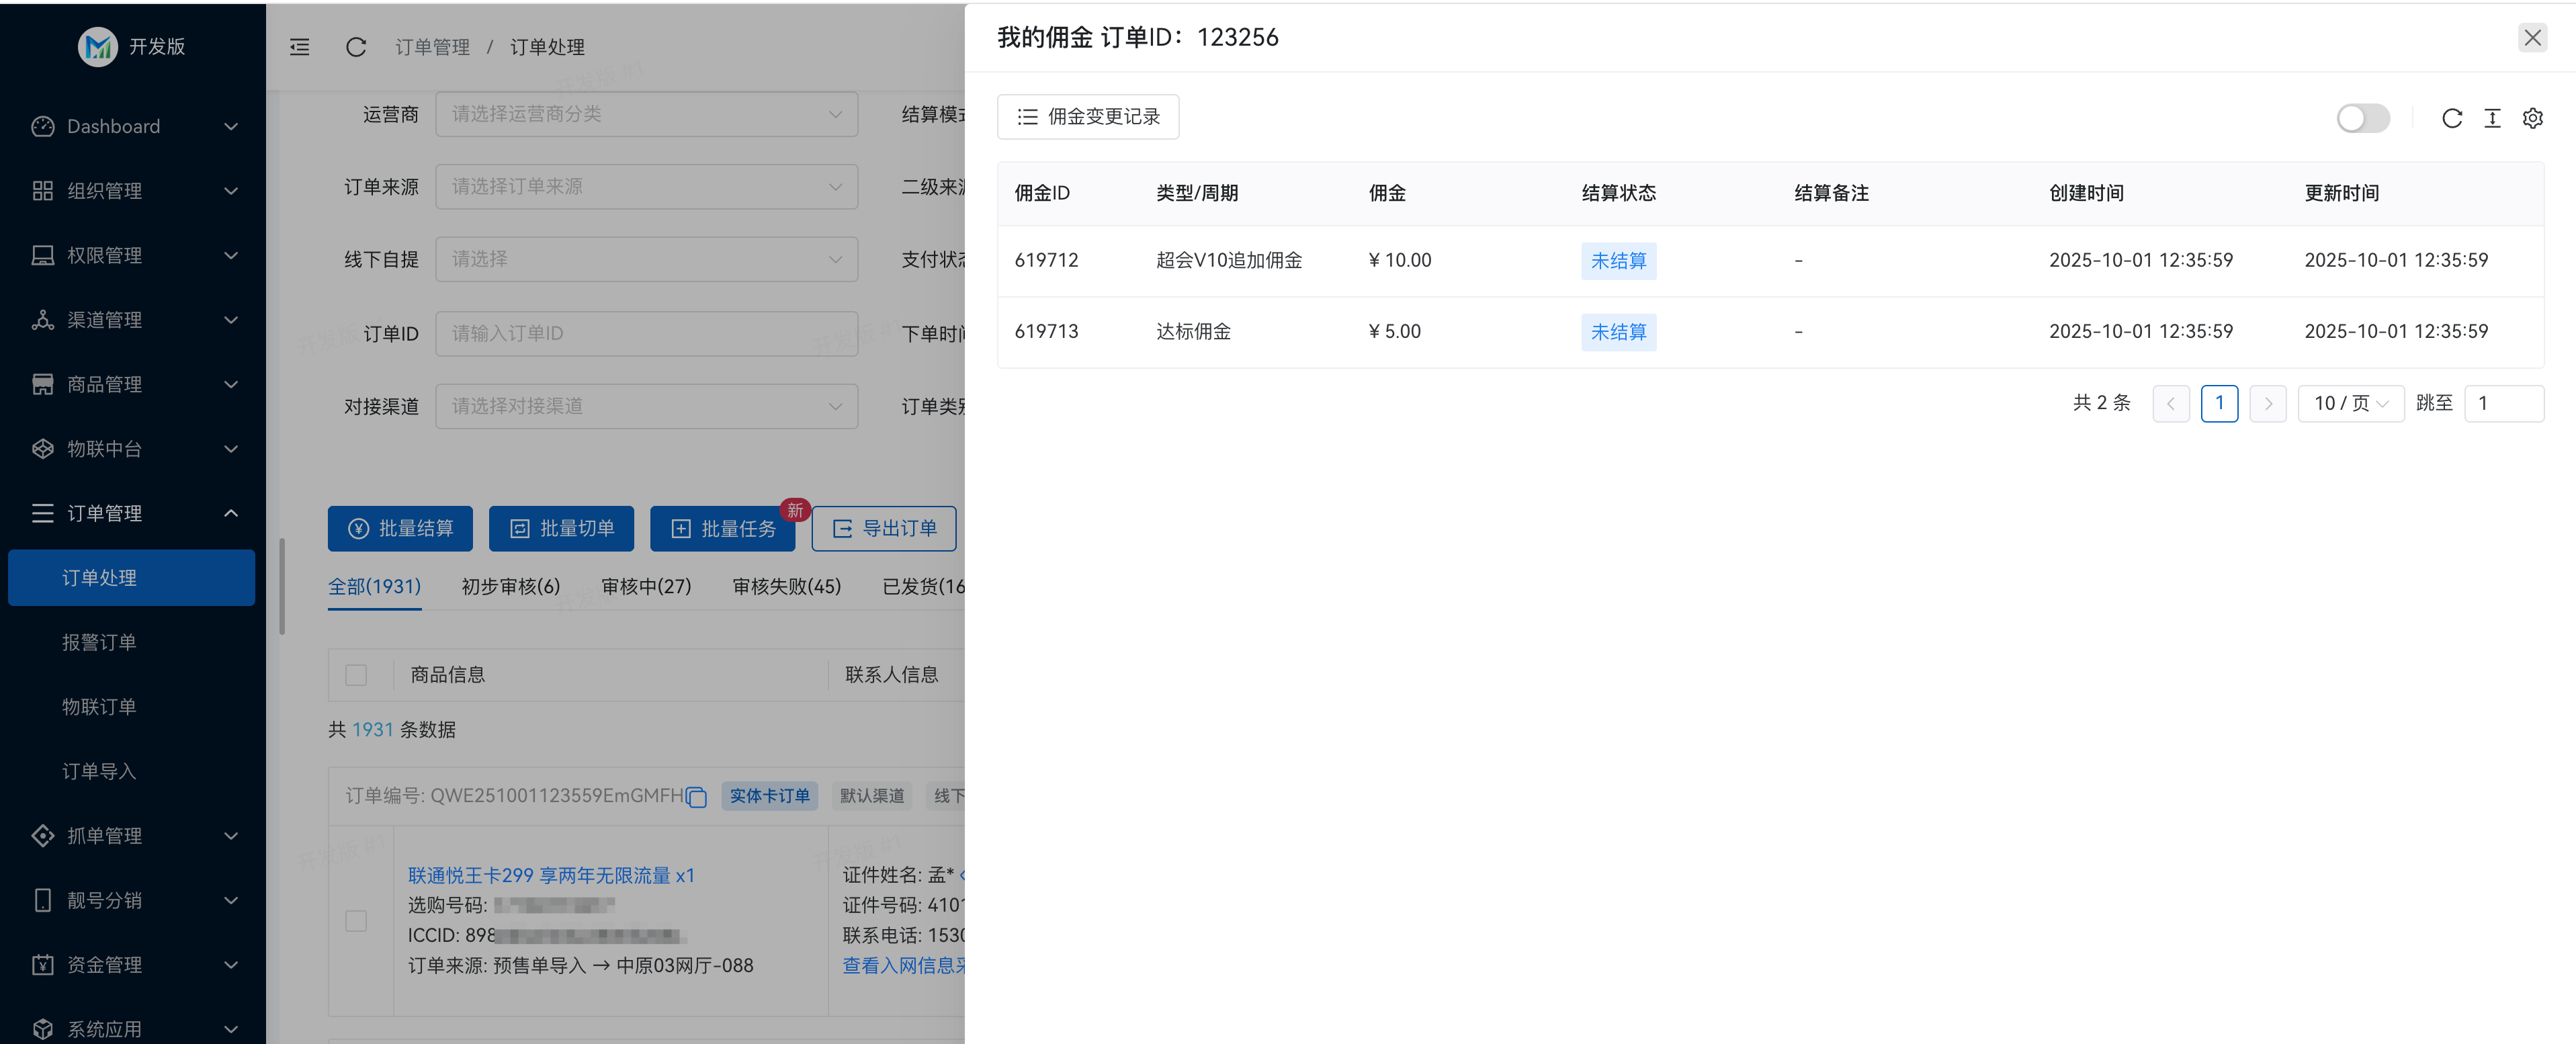The image size is (2576, 1044).
Task: Check the 联通悦王卡 order row checkbox
Action: (356, 921)
